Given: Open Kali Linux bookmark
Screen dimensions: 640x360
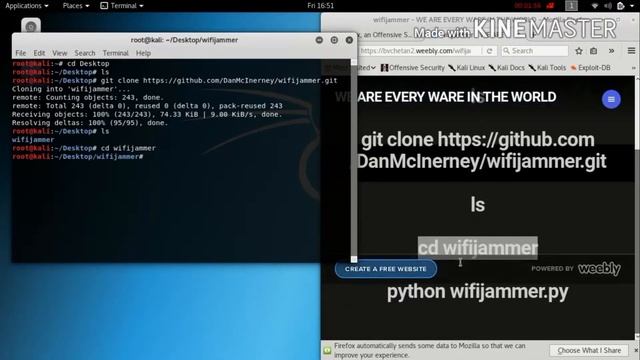Looking at the screenshot, I should (467, 68).
